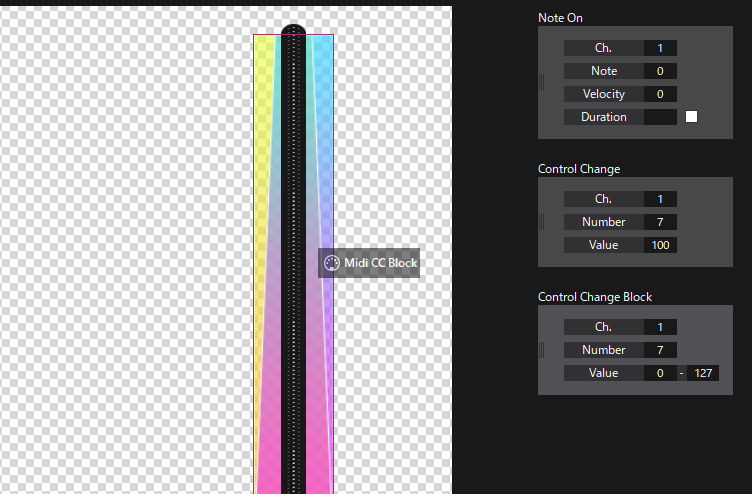Select the Control Change channel value
752x494 pixels.
tap(660, 199)
